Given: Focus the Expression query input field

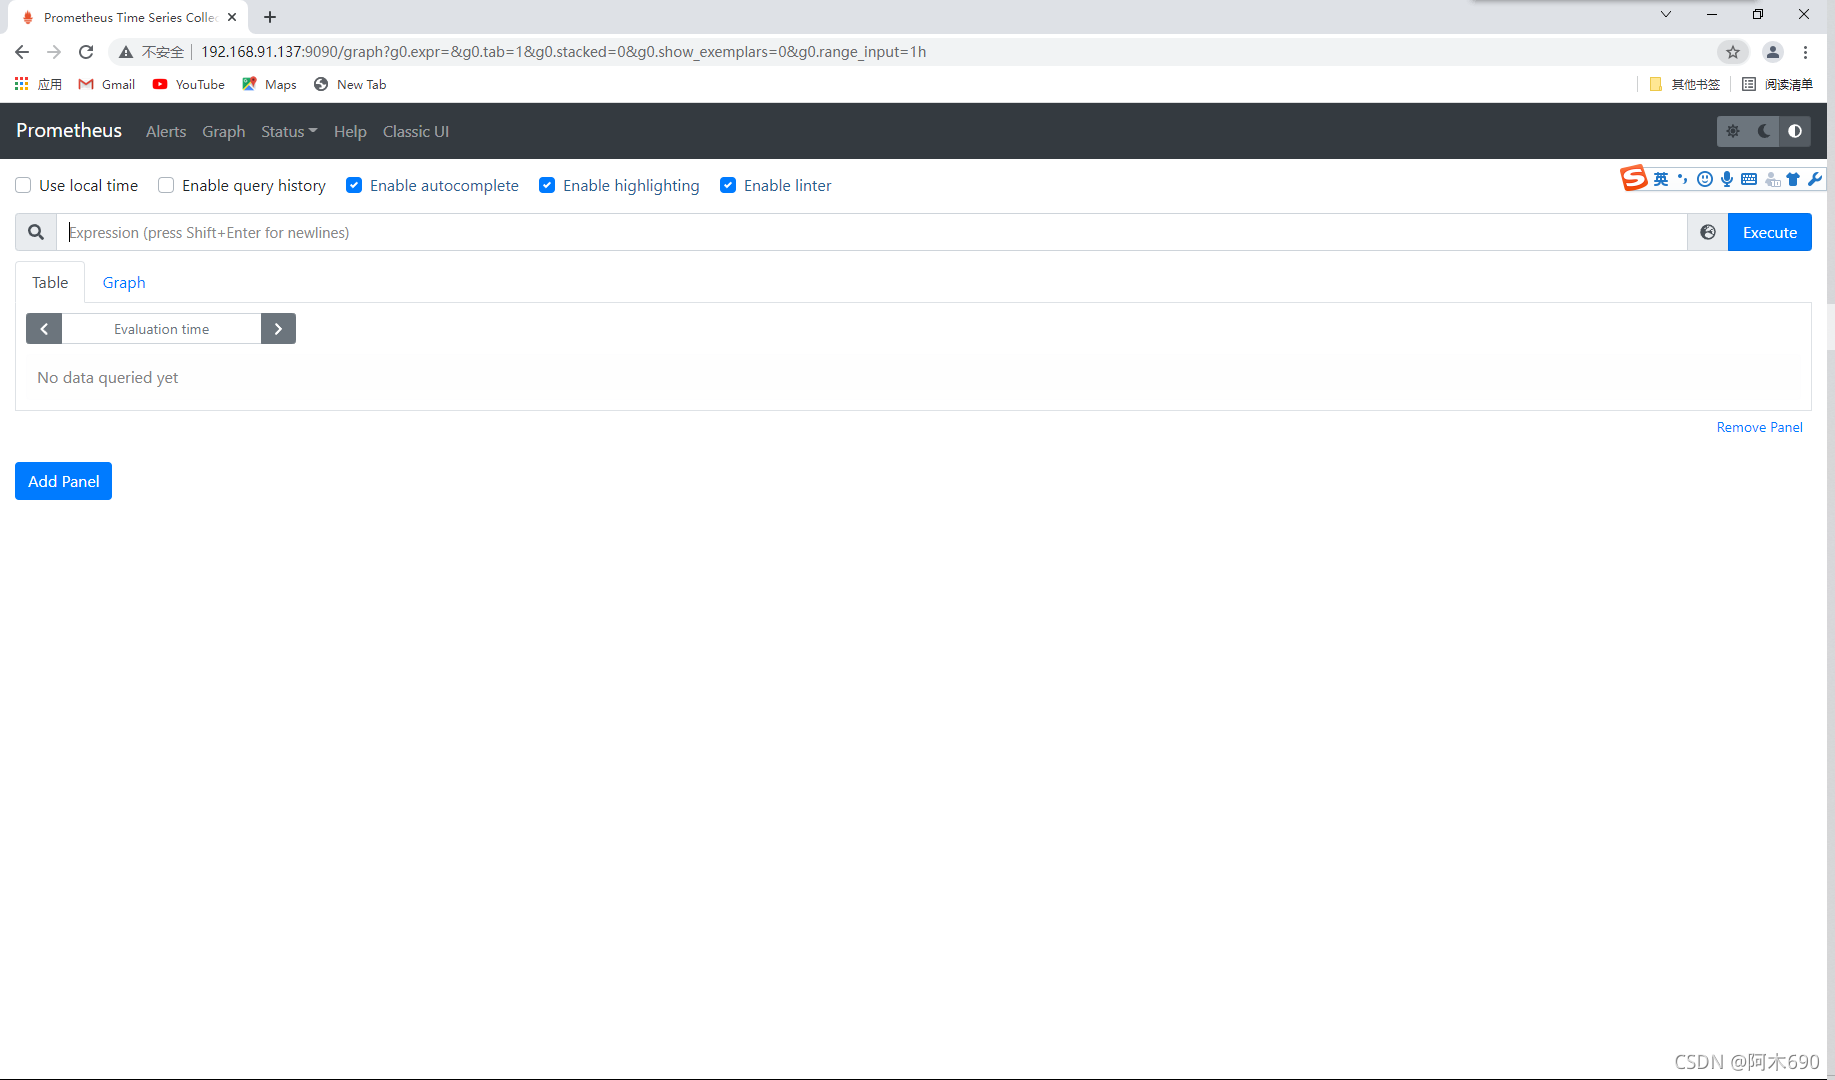Looking at the screenshot, I should [x=872, y=232].
